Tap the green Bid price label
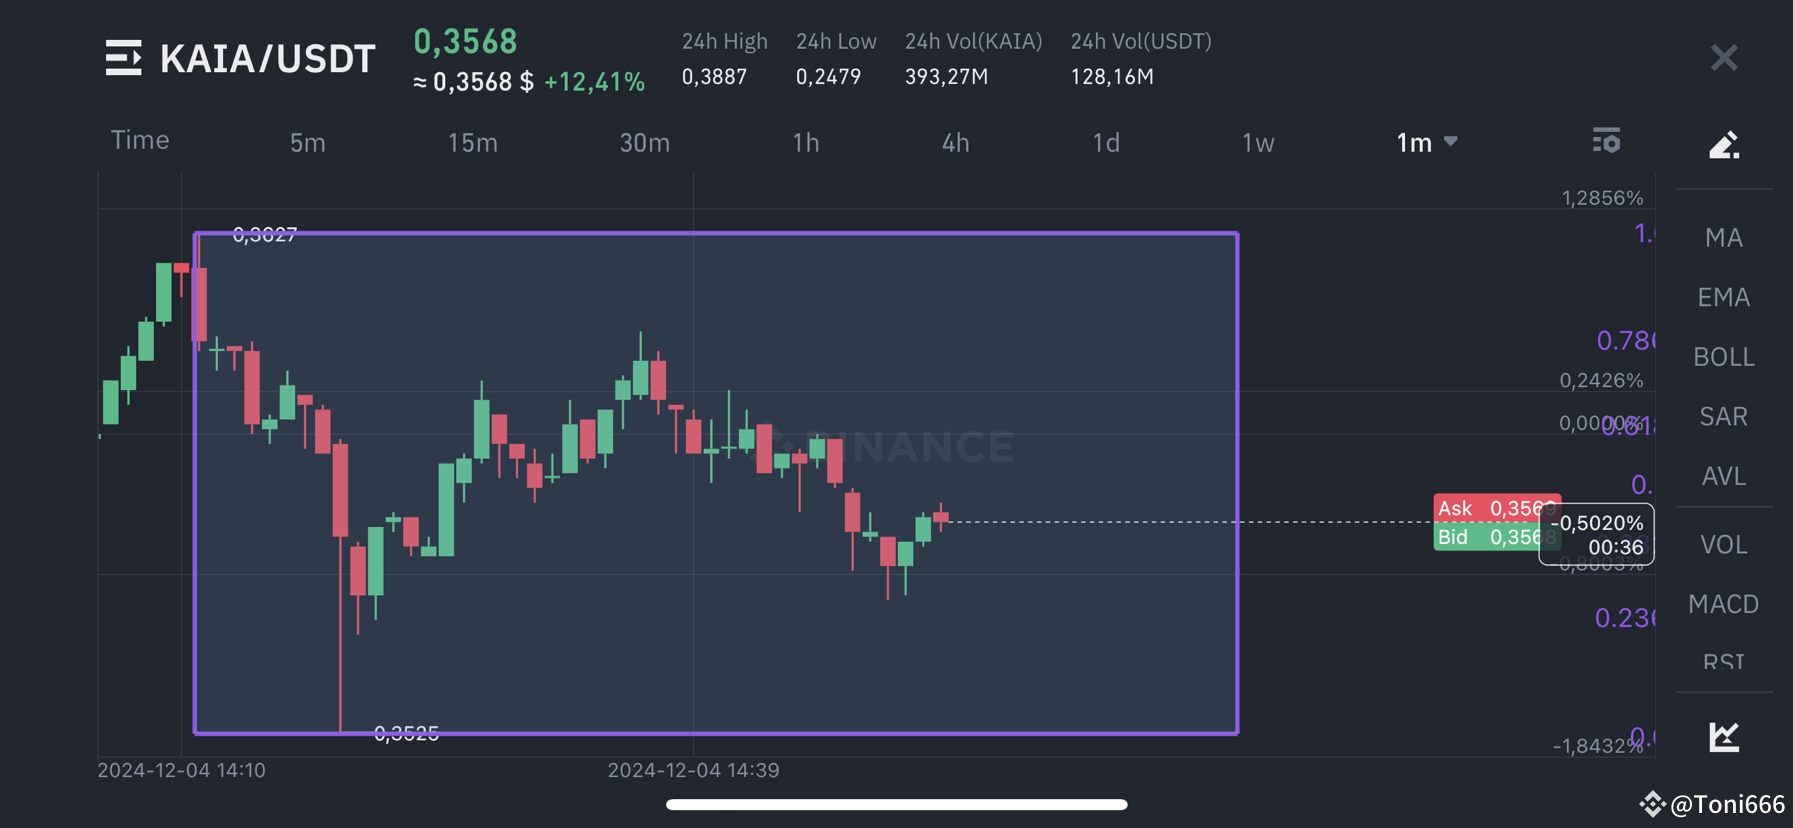 pos(1497,537)
